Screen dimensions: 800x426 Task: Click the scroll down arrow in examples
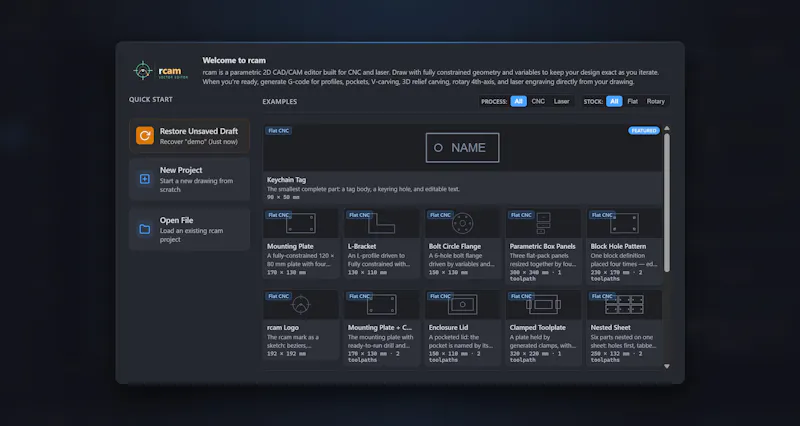pyautogui.click(x=666, y=366)
